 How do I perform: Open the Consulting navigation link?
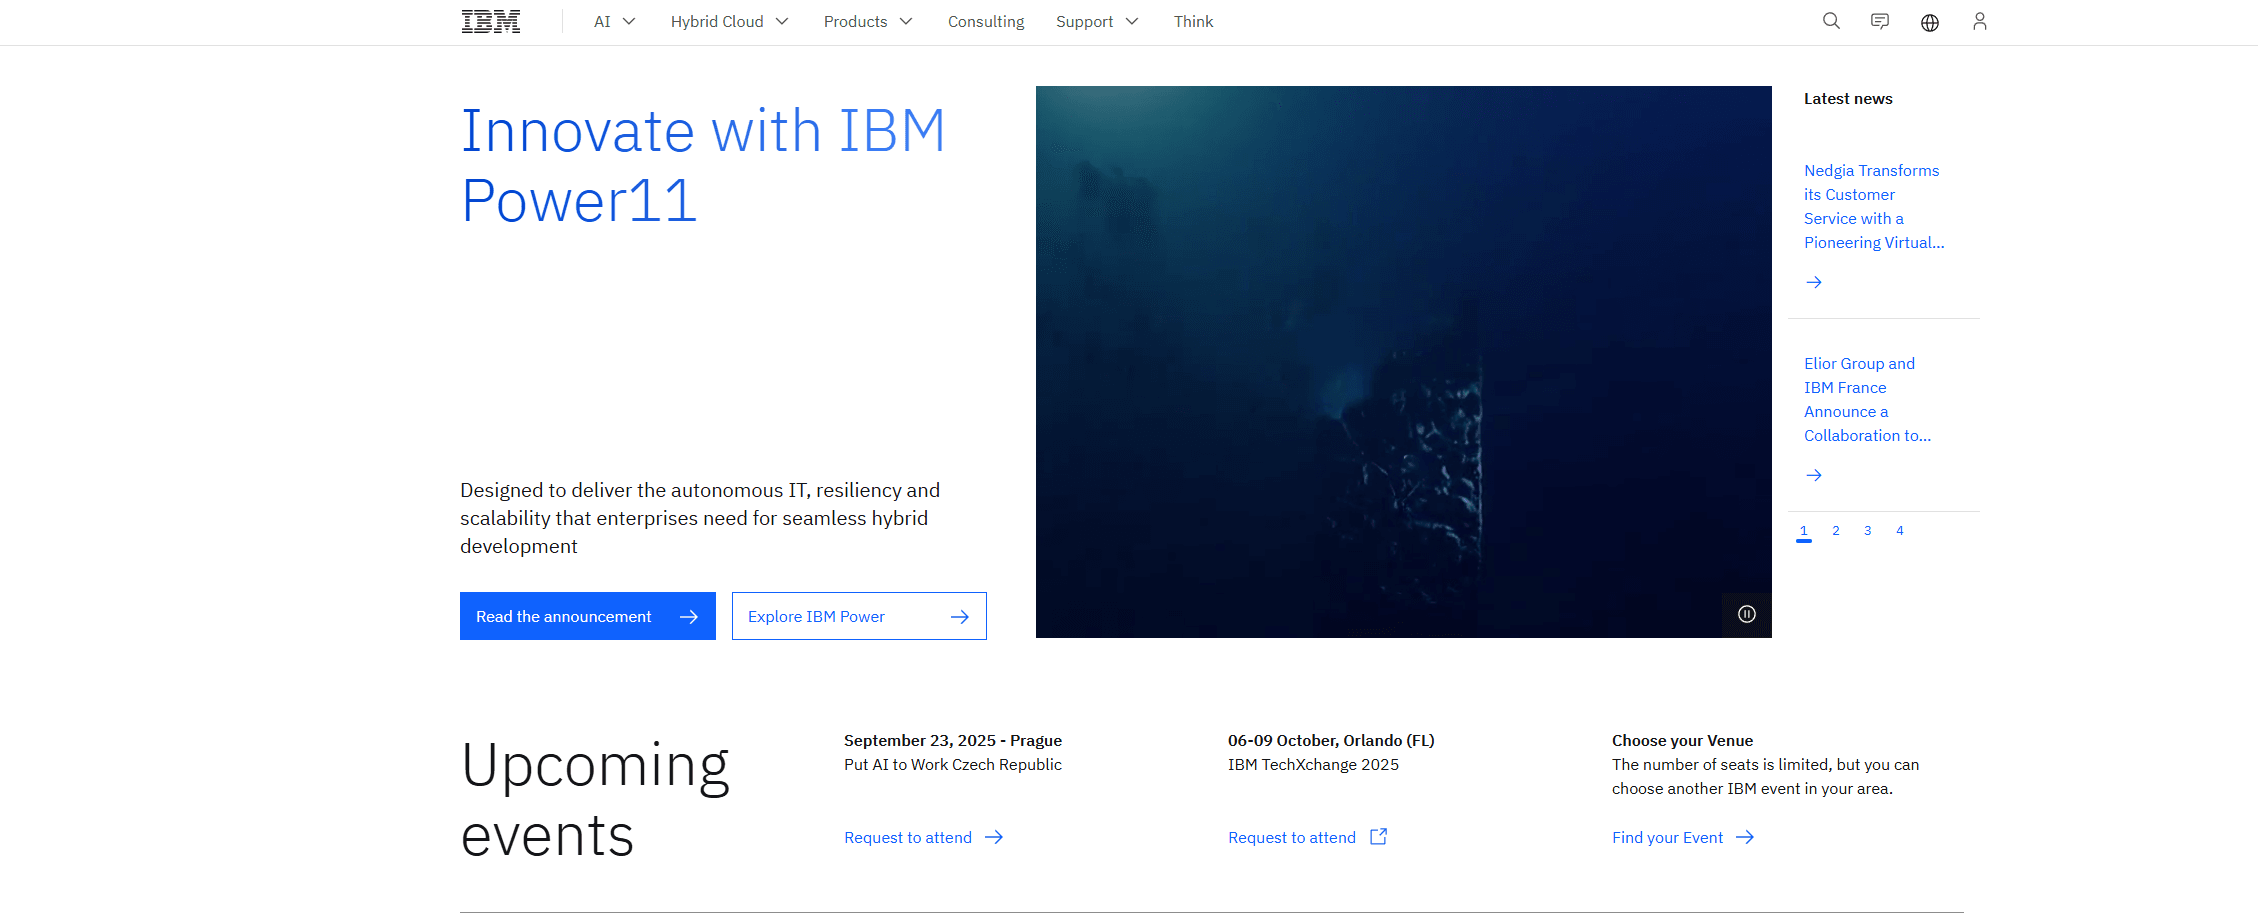[986, 22]
